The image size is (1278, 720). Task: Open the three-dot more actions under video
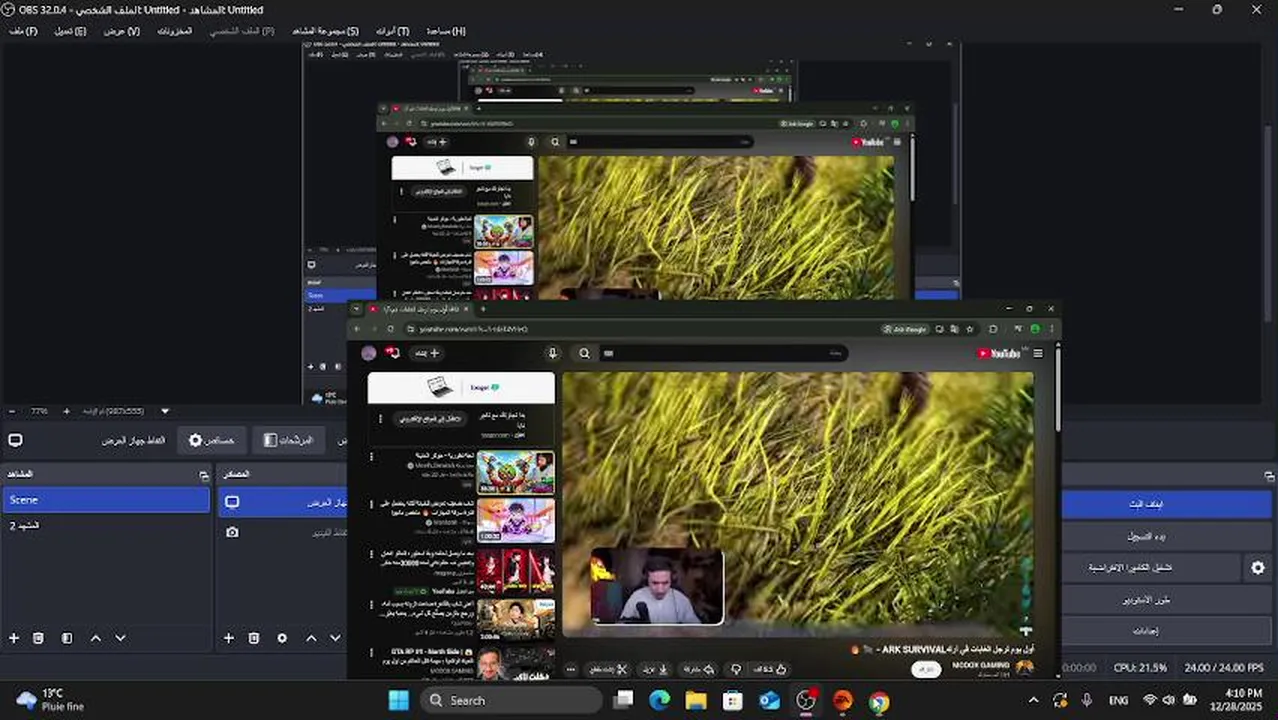(x=571, y=669)
